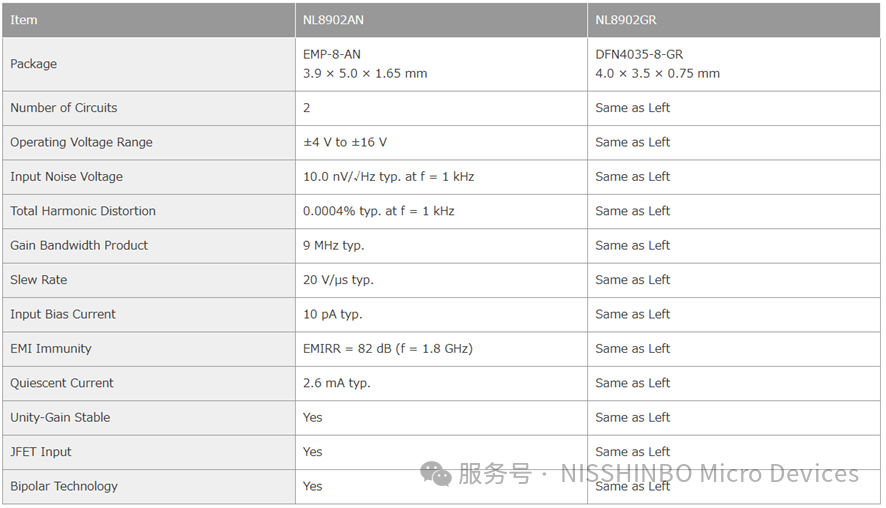The height and width of the screenshot is (508, 886).
Task: Click the Input Bias Current label
Action: (63, 314)
